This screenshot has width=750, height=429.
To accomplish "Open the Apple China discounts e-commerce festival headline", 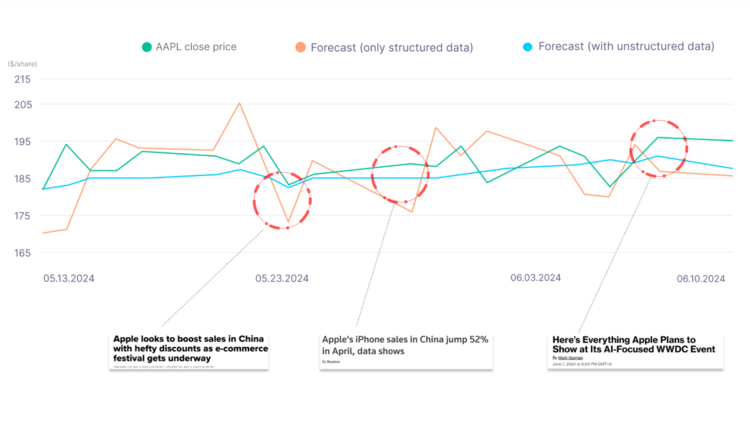I will 189,346.
